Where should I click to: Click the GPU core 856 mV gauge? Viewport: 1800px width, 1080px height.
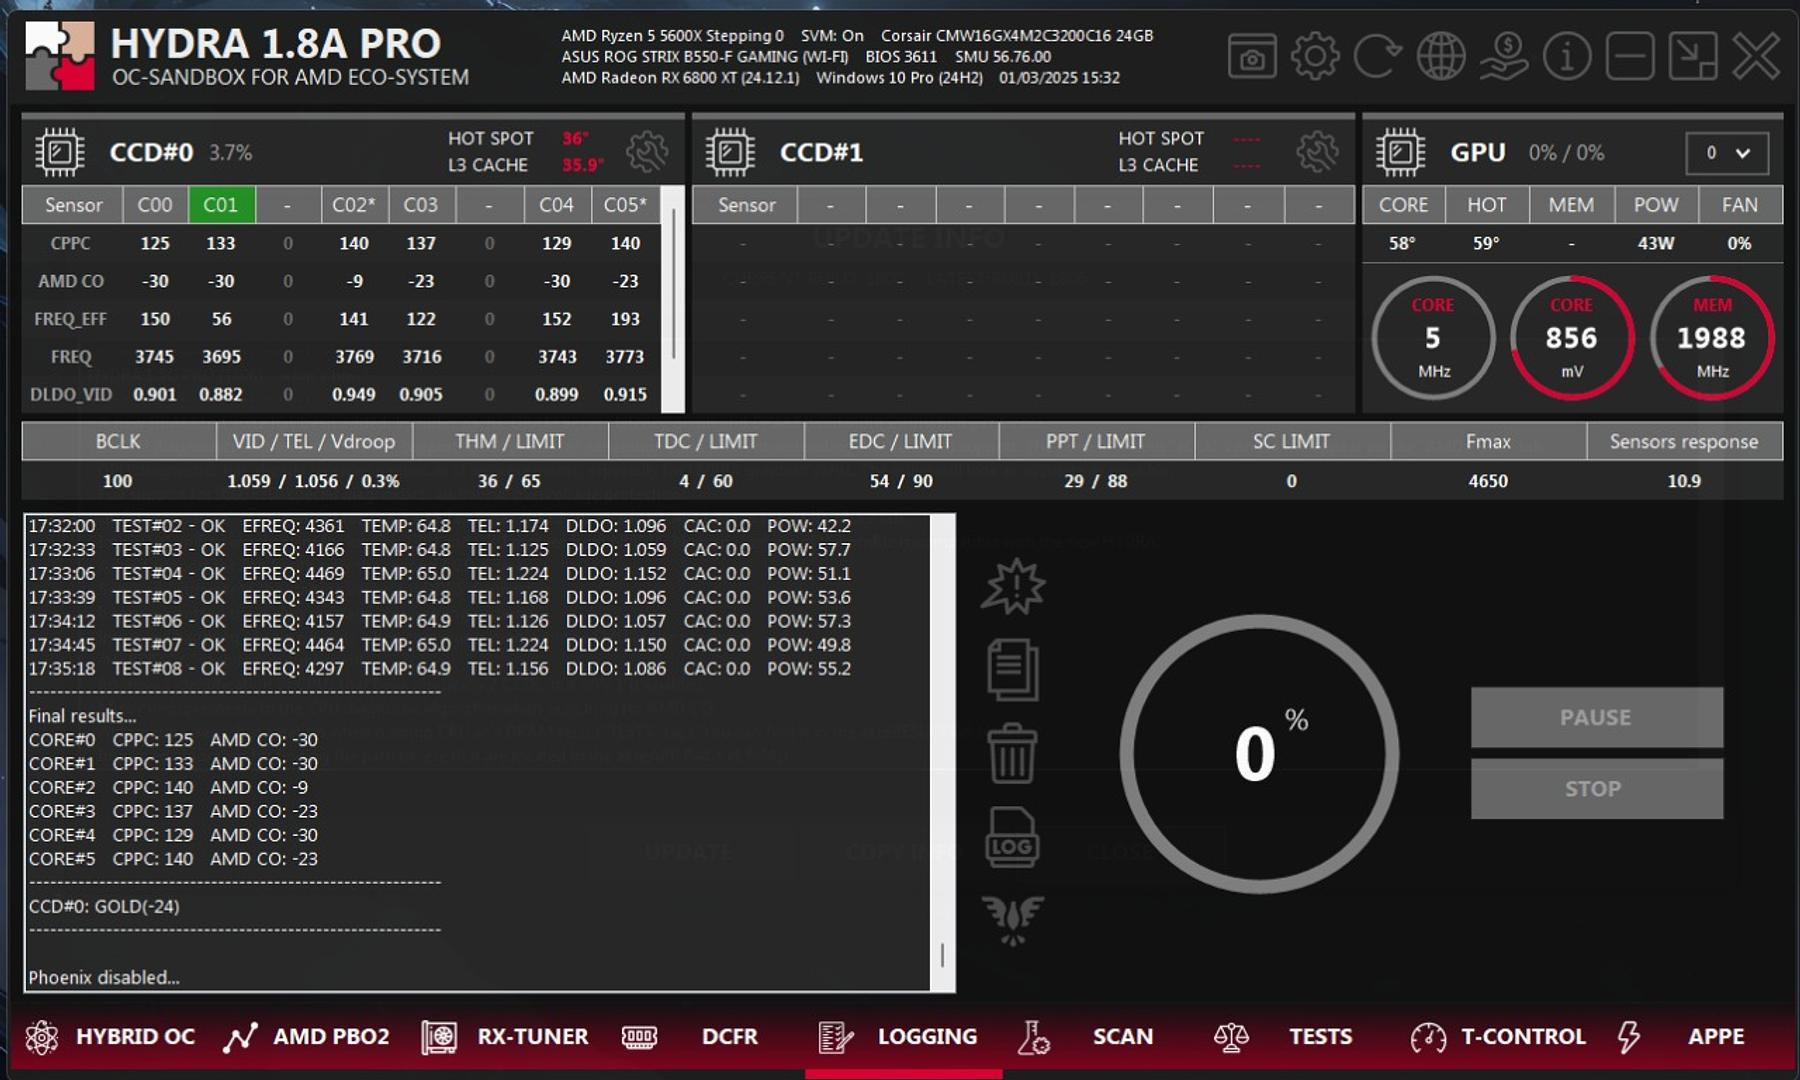pyautogui.click(x=1572, y=338)
